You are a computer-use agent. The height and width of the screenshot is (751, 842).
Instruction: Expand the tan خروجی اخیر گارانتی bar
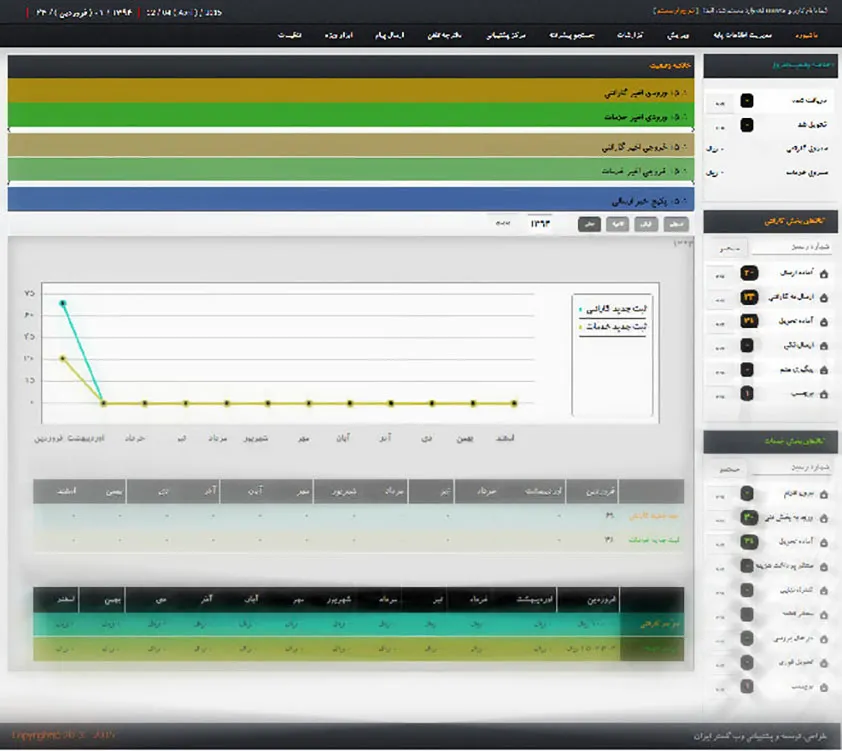[x=351, y=146]
